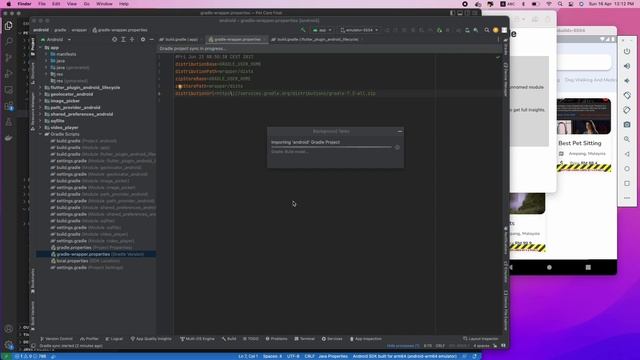Open the File menu in the macOS menu bar
The image size is (640, 360).
pos(42,4)
